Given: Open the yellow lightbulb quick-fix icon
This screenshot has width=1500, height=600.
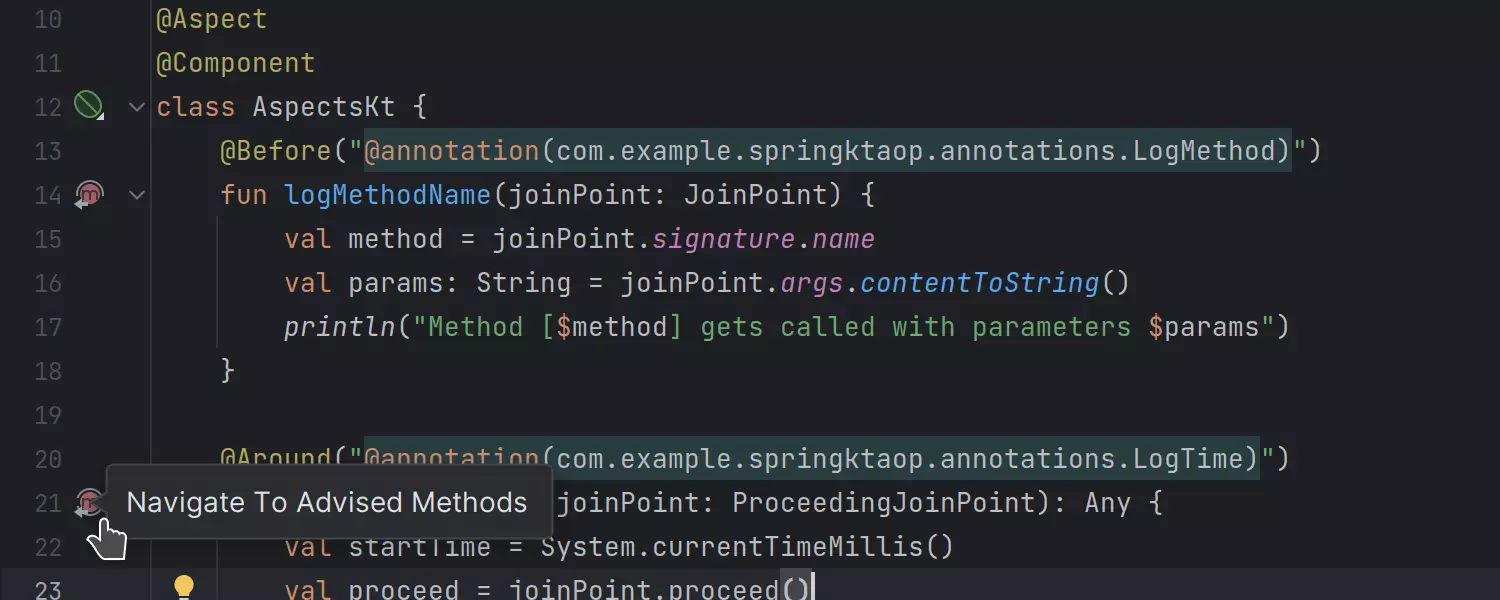Looking at the screenshot, I should pos(183,587).
